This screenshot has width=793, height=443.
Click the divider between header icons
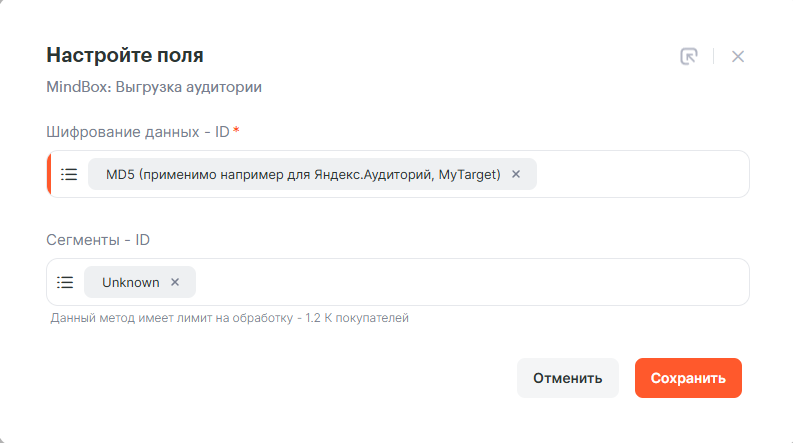coord(713,57)
